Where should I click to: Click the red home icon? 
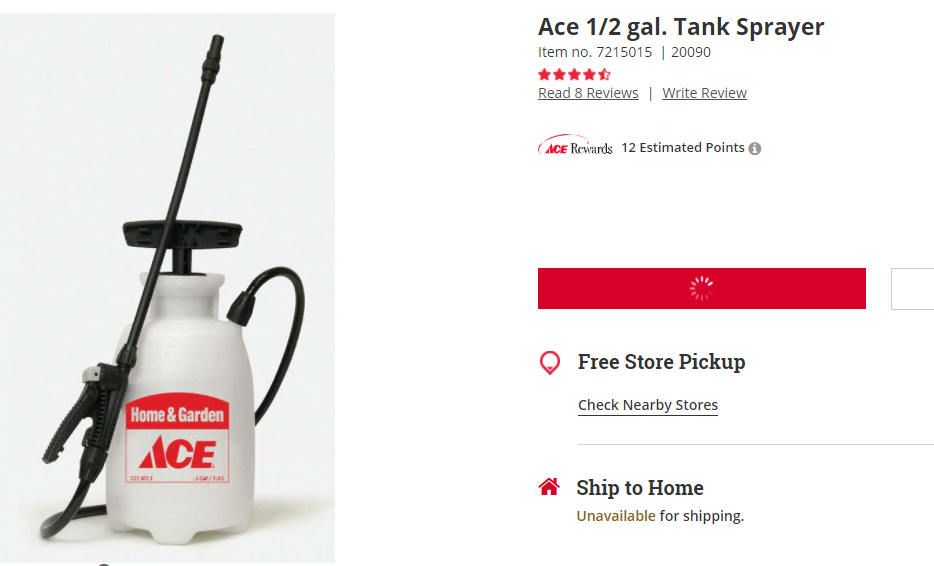[549, 487]
